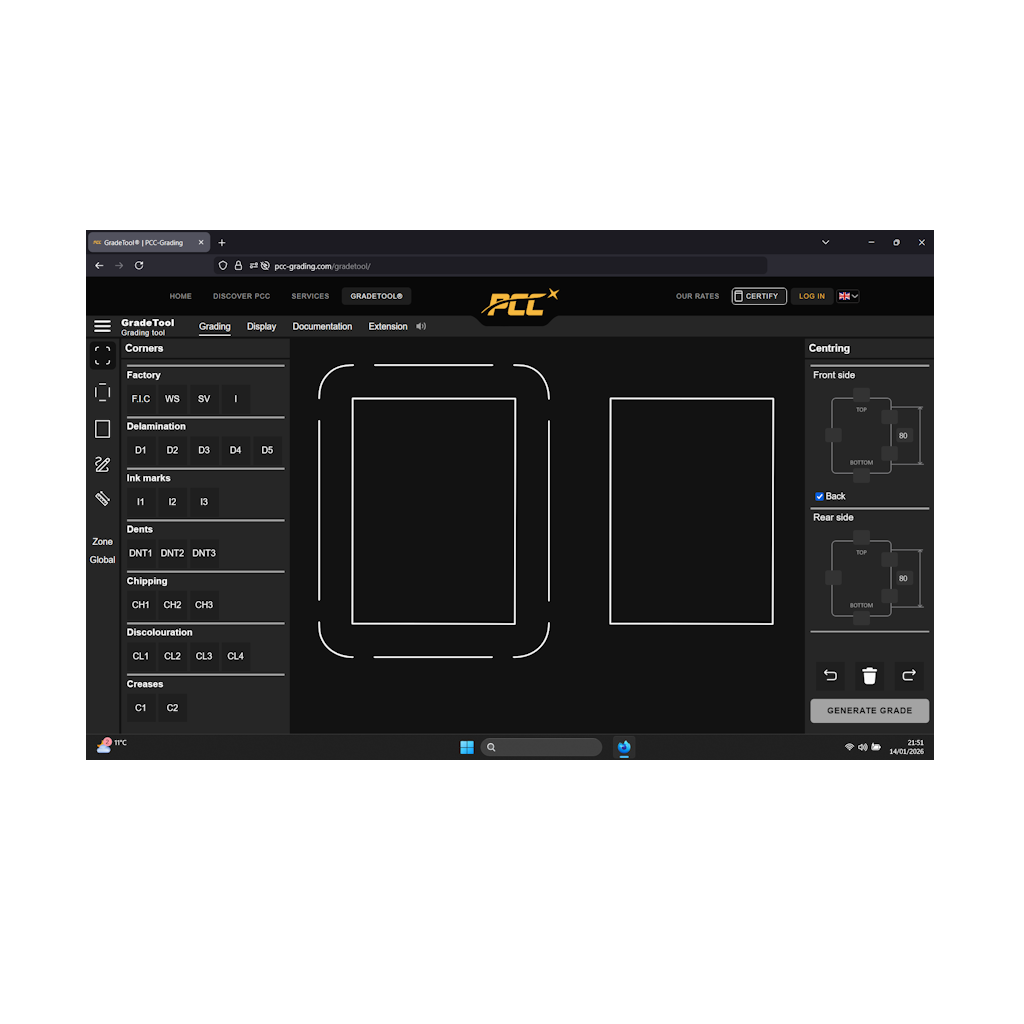Select the C2 crease button
This screenshot has width=1024, height=1024.
coord(172,708)
